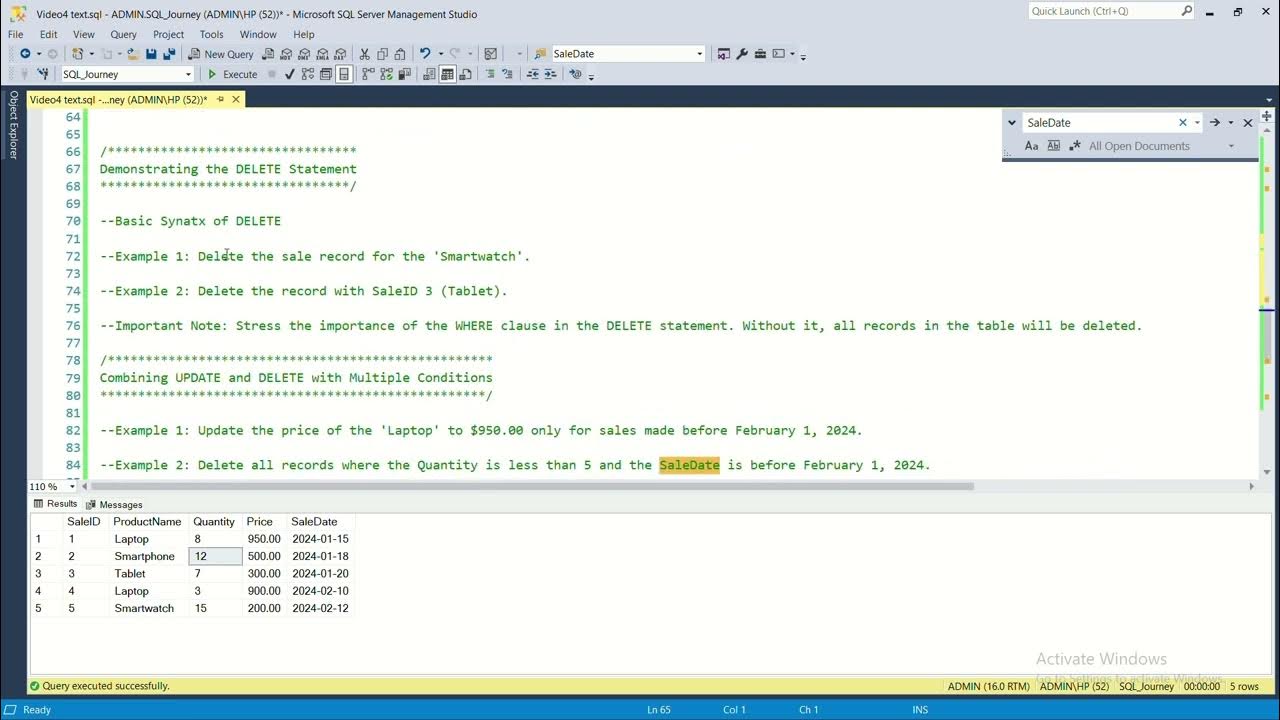
Task: Click the Cut scissors icon
Action: [x=364, y=54]
